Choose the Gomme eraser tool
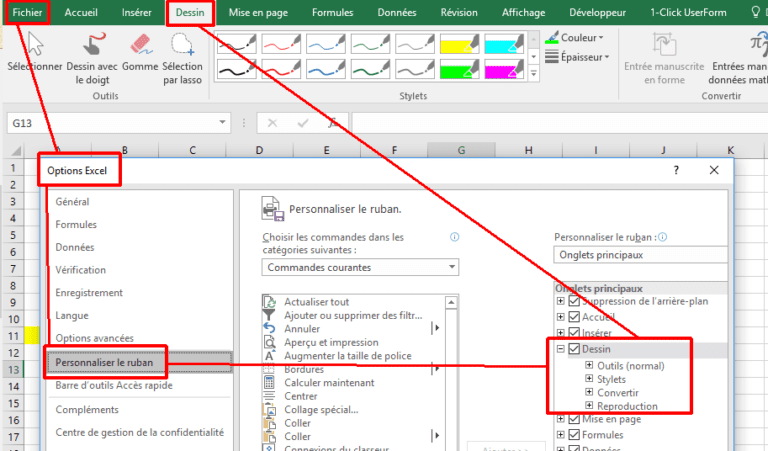The height and width of the screenshot is (451, 768). point(140,57)
